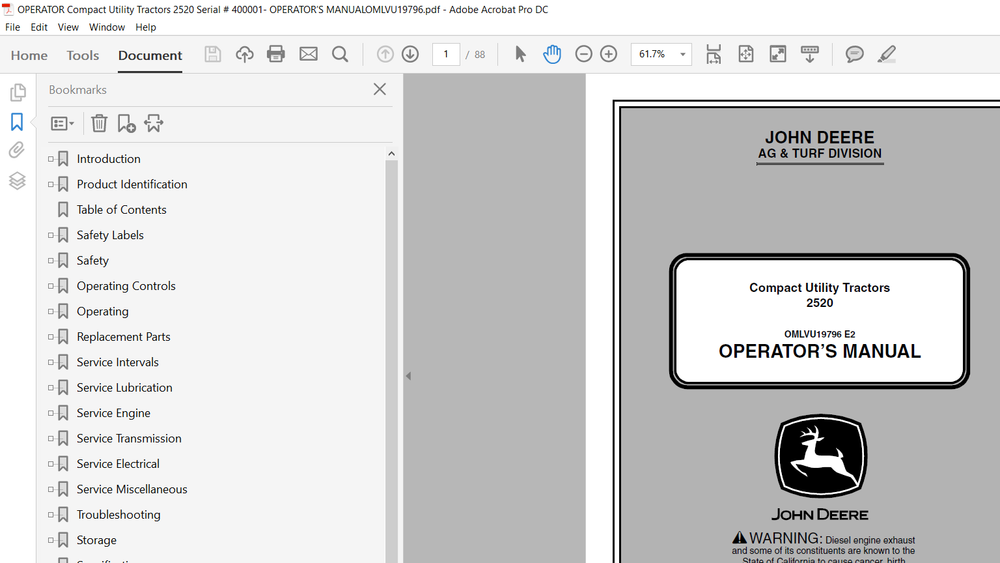
Task: Click fit width scrolling icon
Action: click(714, 54)
